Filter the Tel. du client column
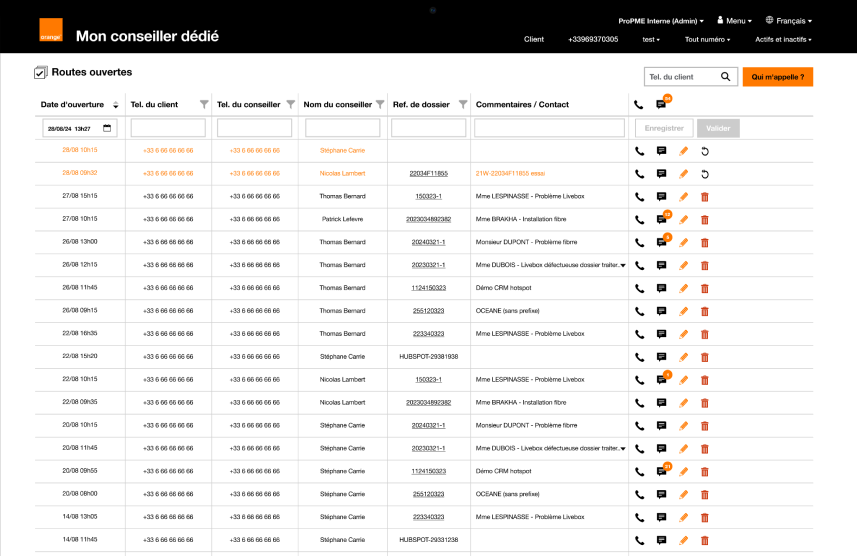 (204, 104)
